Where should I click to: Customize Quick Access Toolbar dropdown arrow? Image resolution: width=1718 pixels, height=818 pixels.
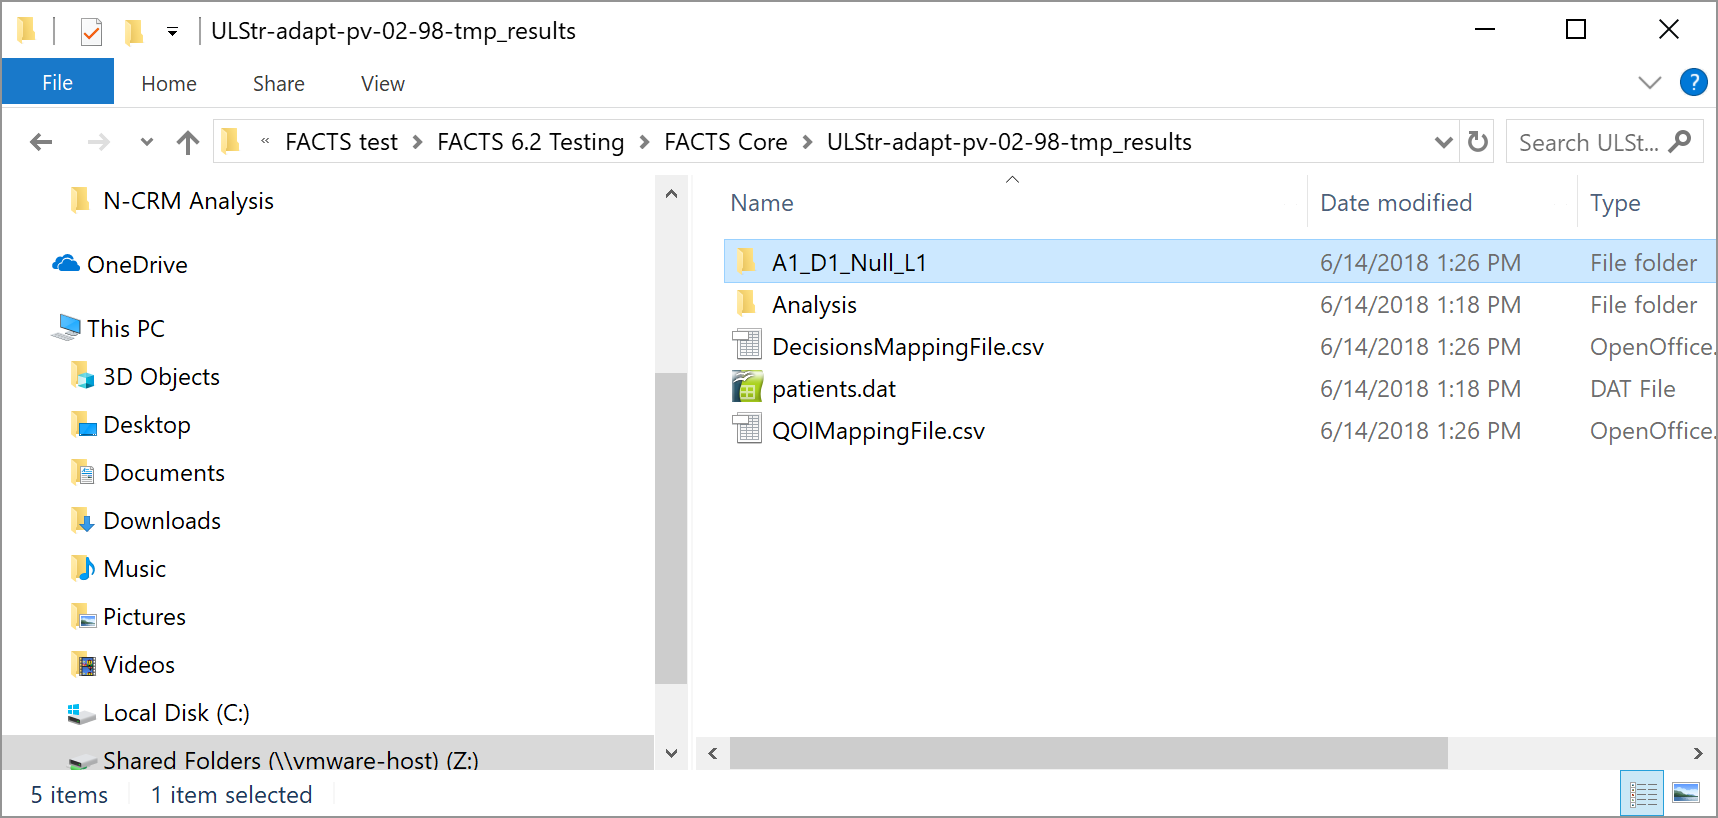(172, 32)
